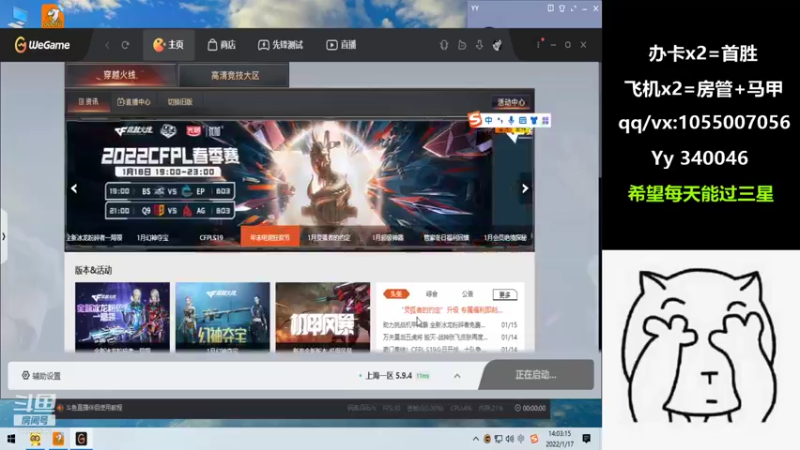
Task: Click the 更多 more button
Action: click(505, 294)
